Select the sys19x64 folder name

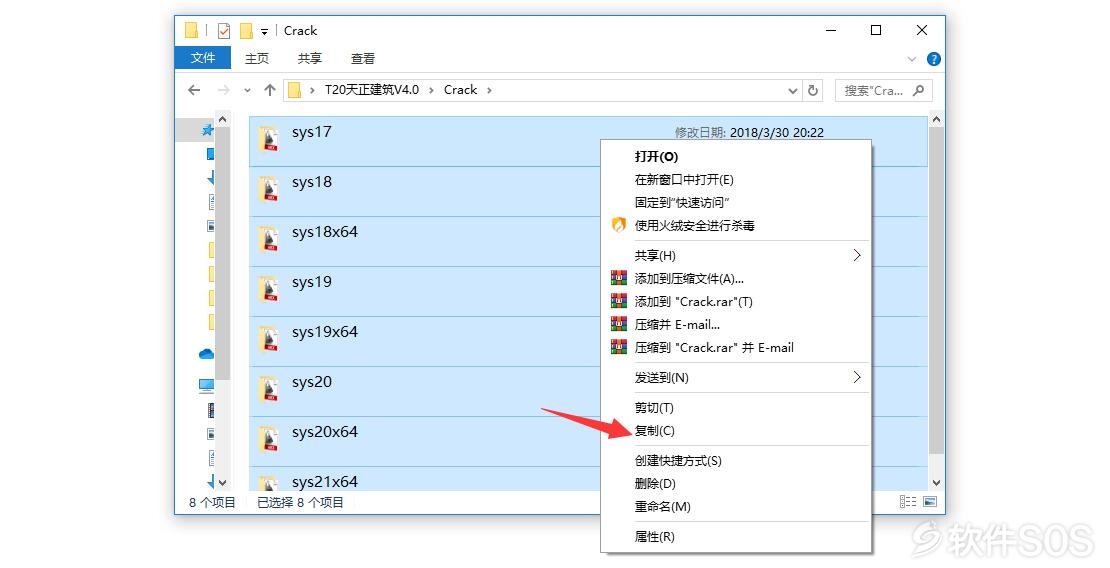coord(325,331)
